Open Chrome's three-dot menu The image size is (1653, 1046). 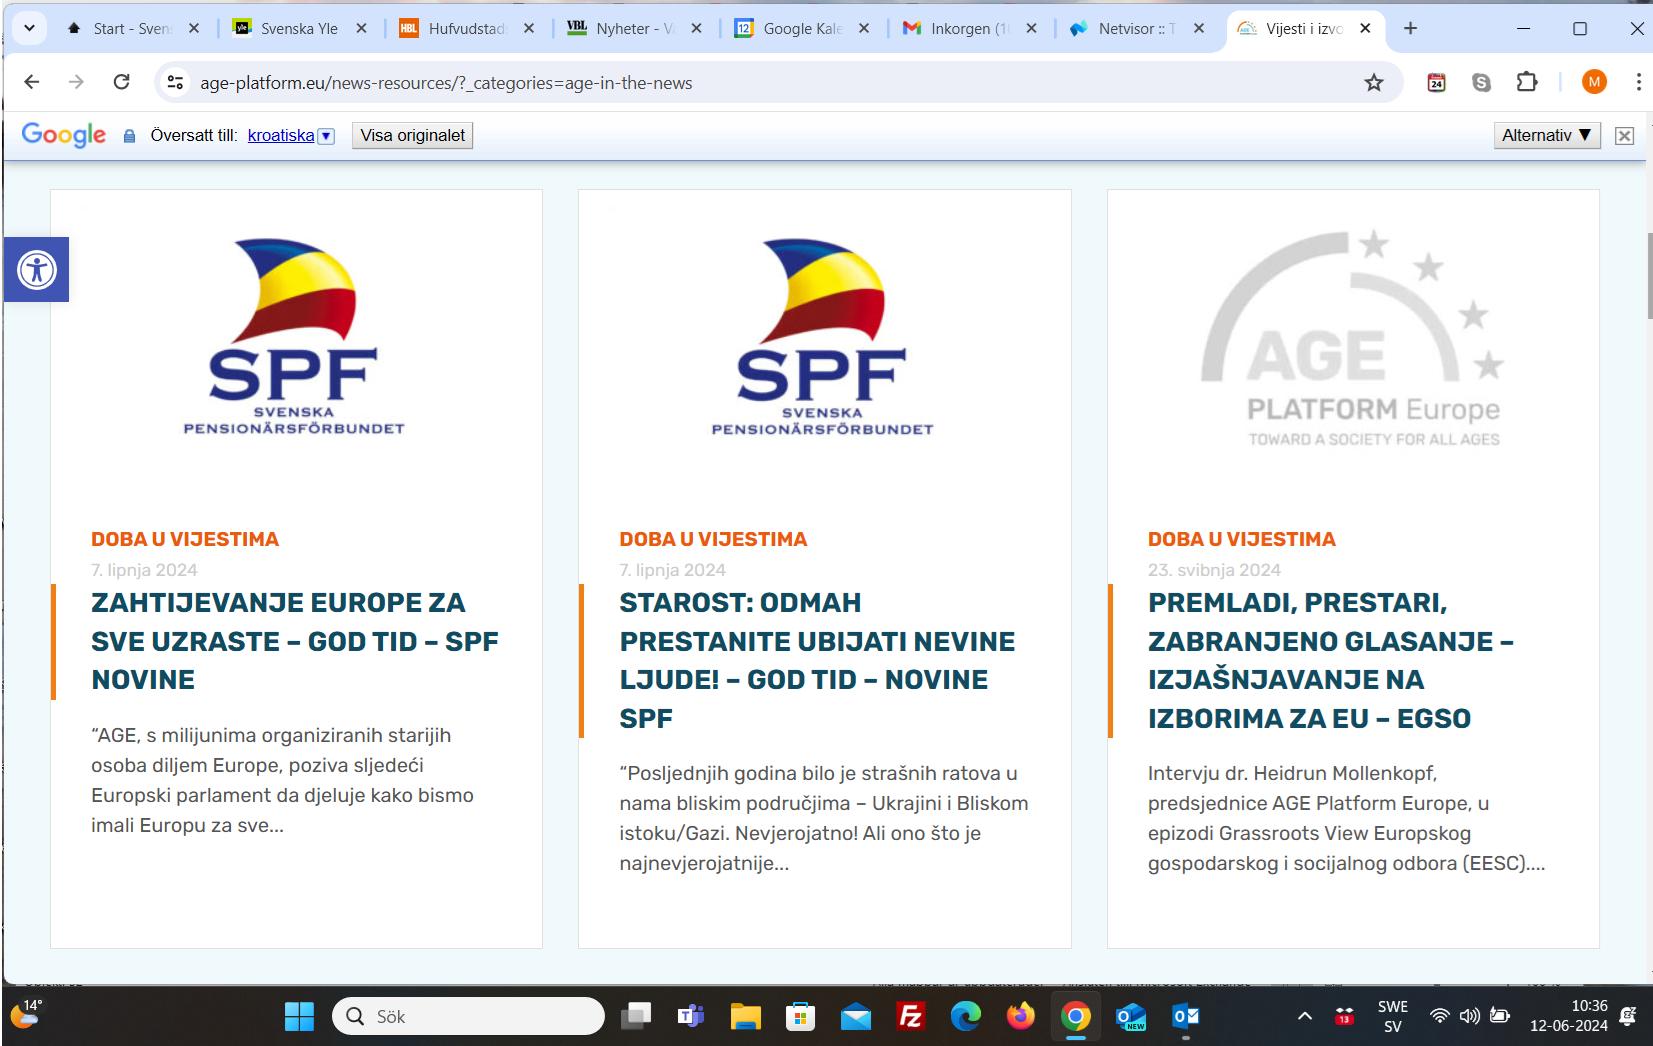[1637, 83]
